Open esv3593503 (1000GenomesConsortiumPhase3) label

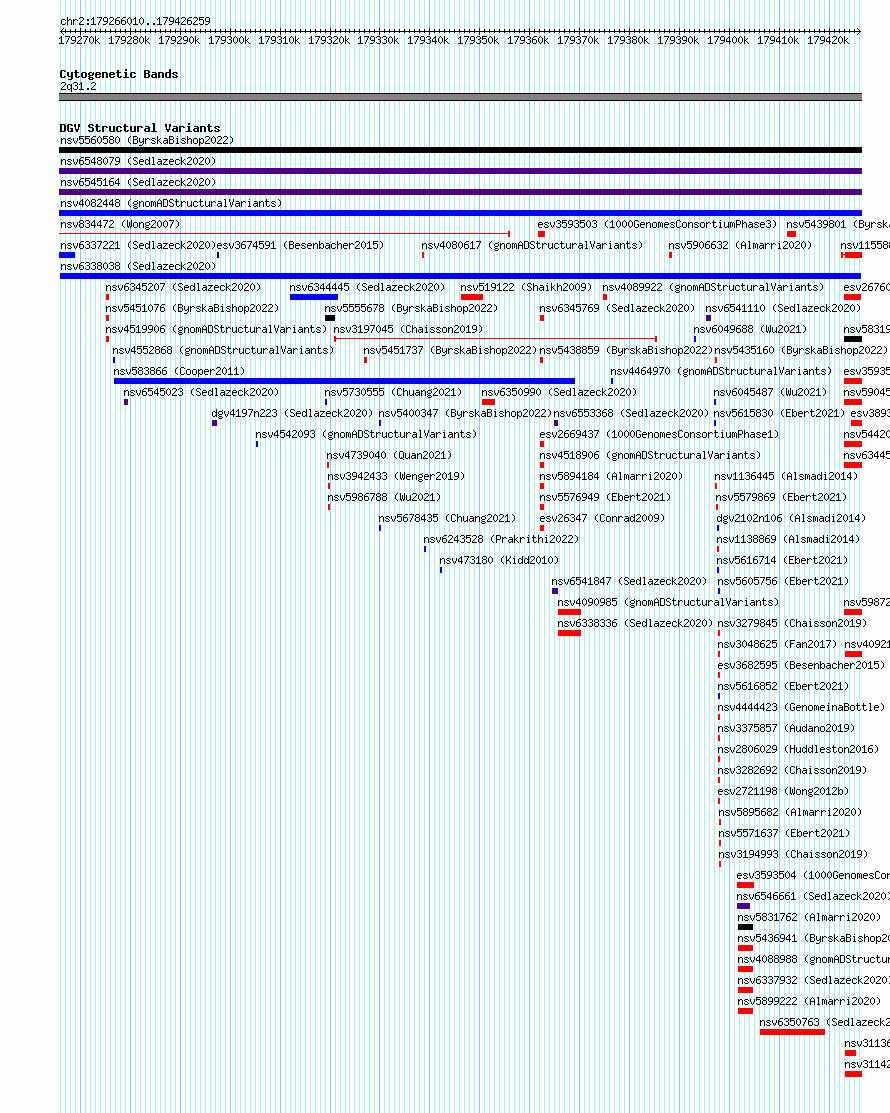[x=657, y=224]
